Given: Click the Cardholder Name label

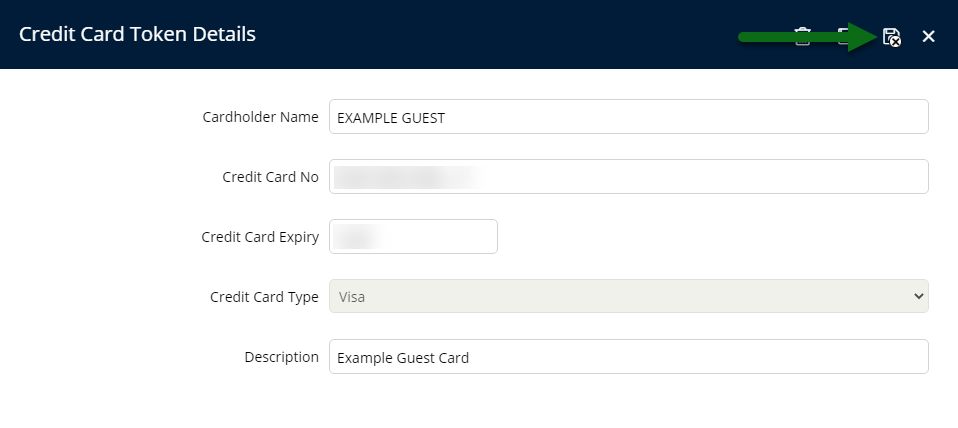Looking at the screenshot, I should click(x=260, y=117).
